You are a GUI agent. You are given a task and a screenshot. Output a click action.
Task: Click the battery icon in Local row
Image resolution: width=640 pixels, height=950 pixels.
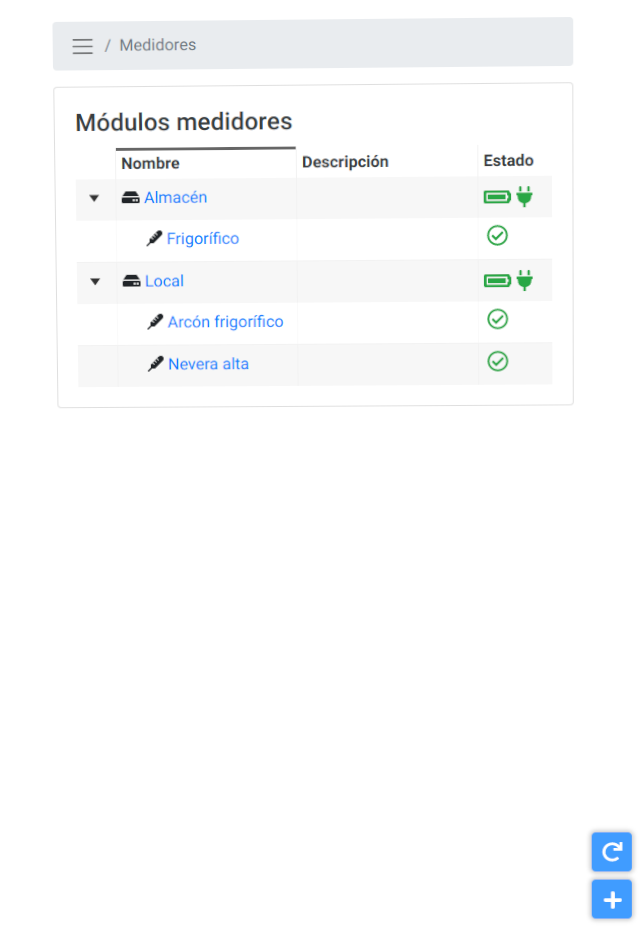tap(498, 281)
